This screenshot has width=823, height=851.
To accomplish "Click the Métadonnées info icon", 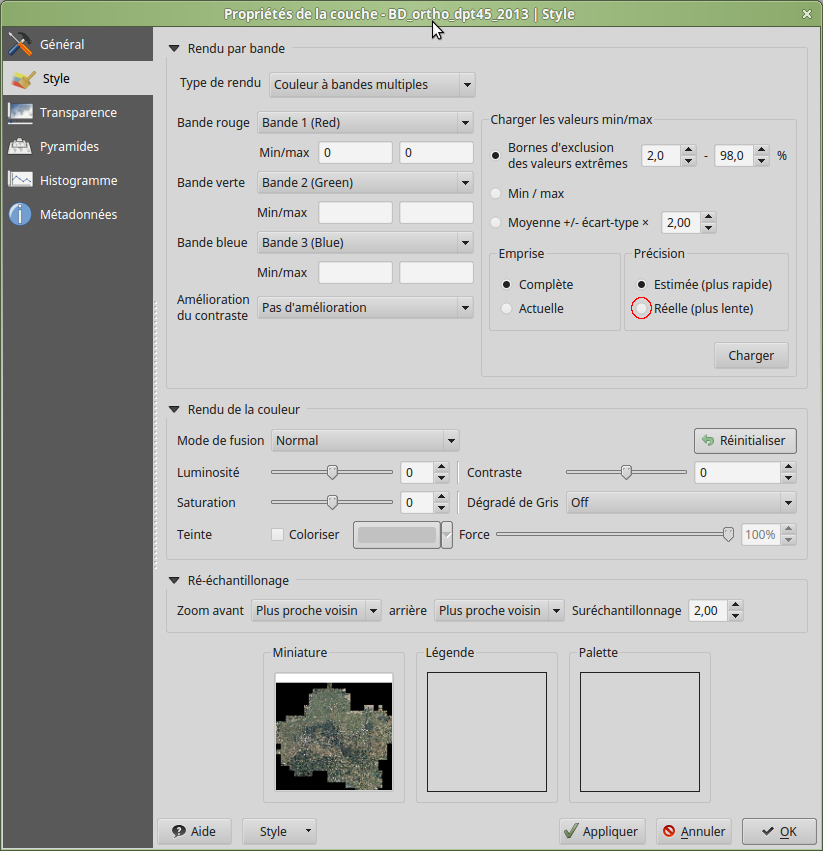I will coord(20,215).
